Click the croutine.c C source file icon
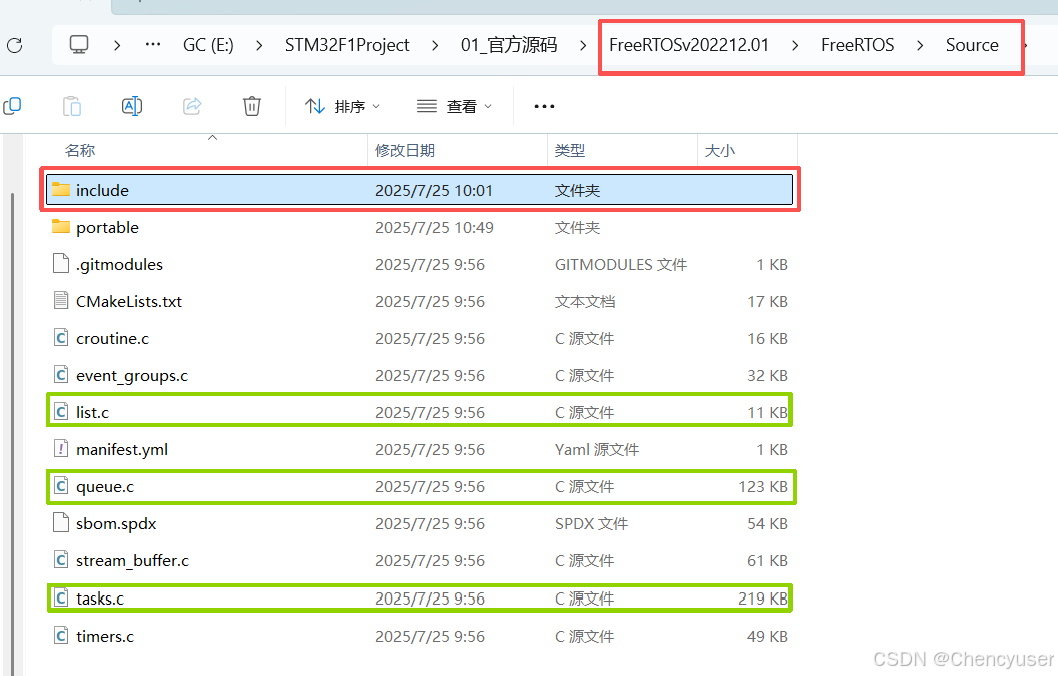Image resolution: width=1058 pixels, height=676 pixels. pyautogui.click(x=61, y=338)
